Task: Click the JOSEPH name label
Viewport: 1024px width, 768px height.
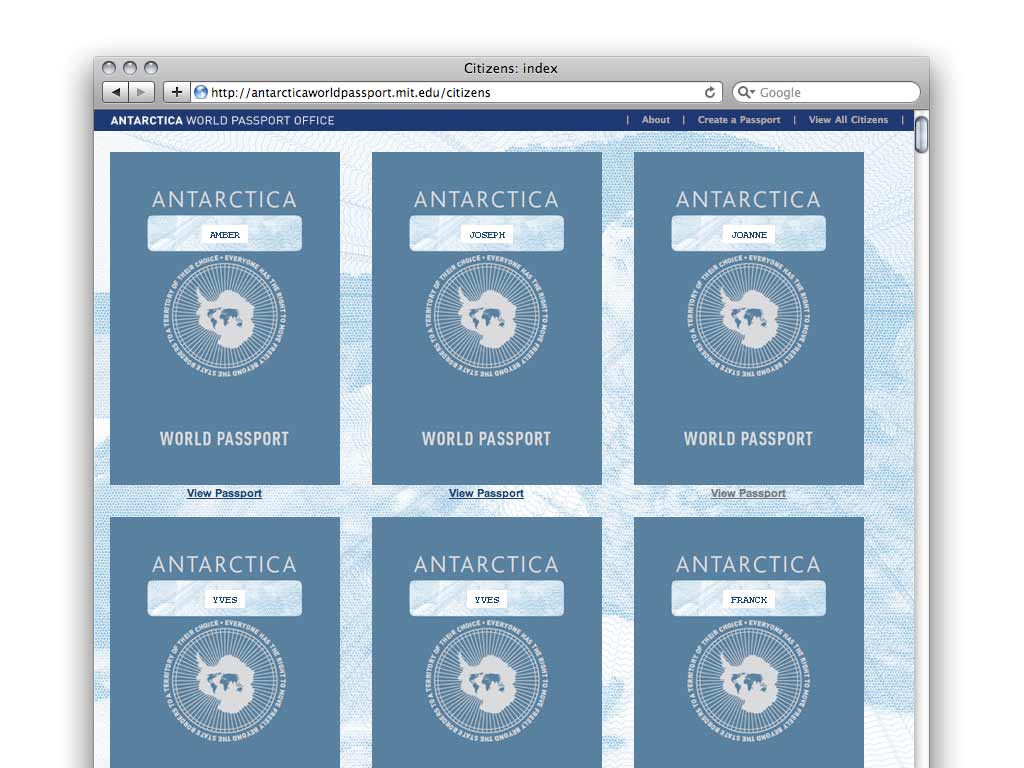Action: [x=487, y=234]
